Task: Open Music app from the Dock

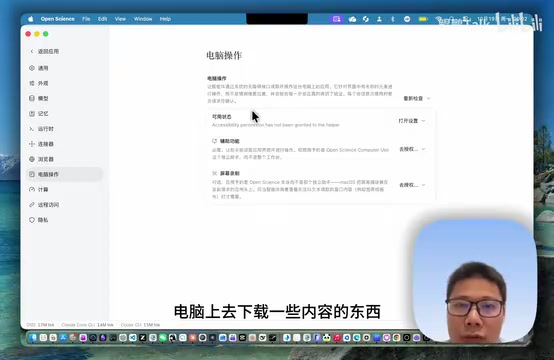Action: click(x=337, y=338)
